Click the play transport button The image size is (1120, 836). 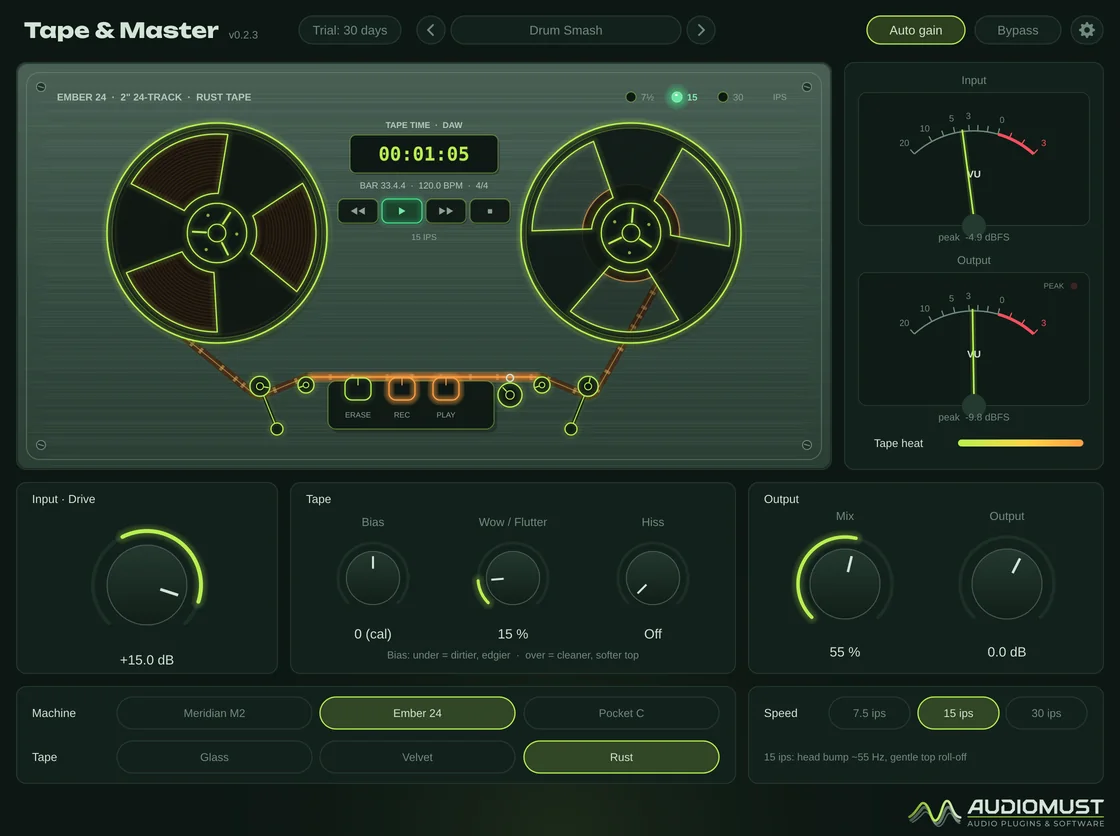click(x=401, y=211)
